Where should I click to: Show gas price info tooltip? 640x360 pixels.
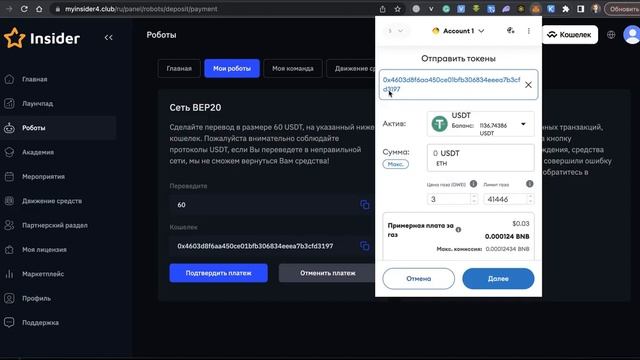coord(473,184)
